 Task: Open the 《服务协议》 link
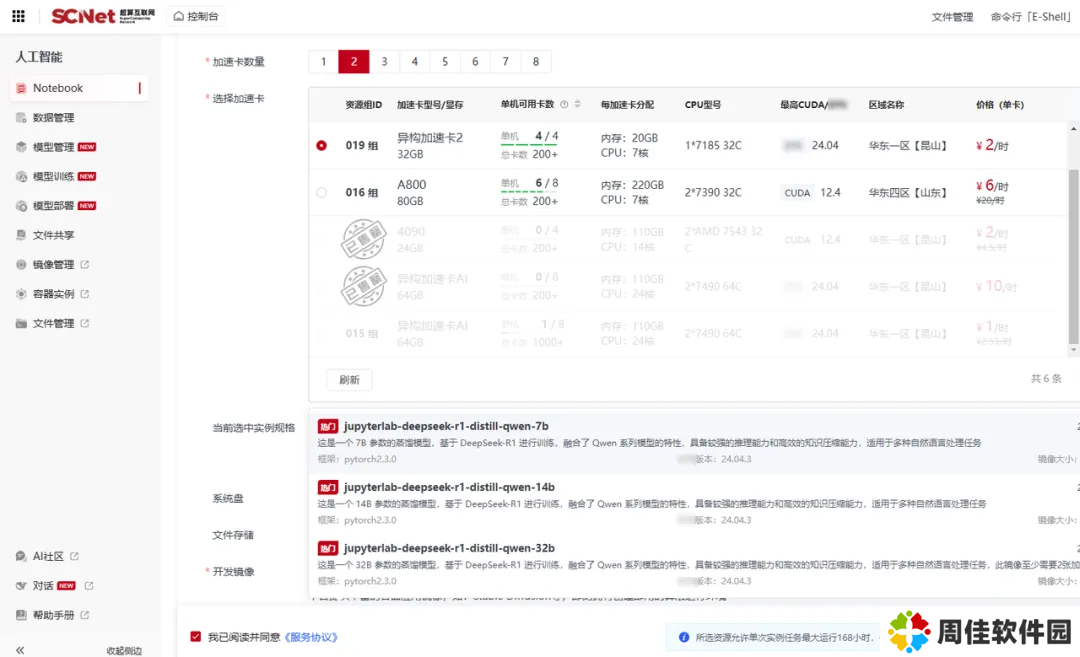(x=311, y=637)
